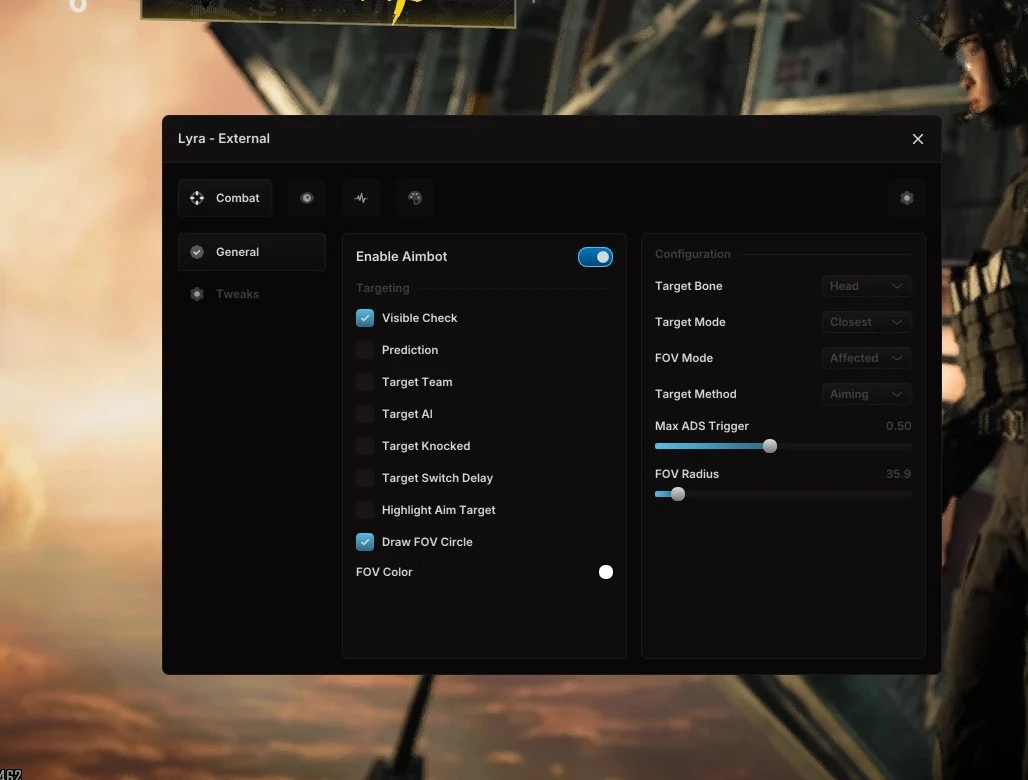Open the Combat tab

point(225,198)
